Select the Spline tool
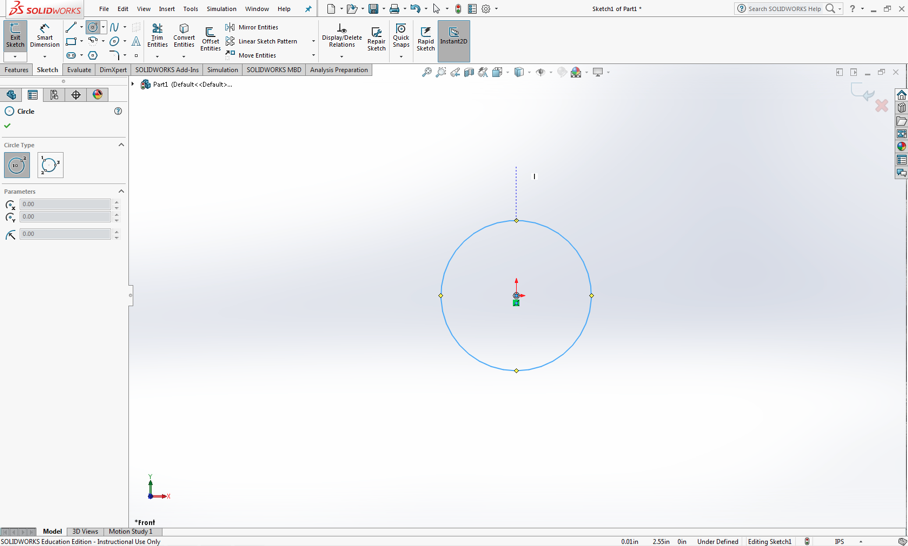908x546 pixels. [x=114, y=27]
